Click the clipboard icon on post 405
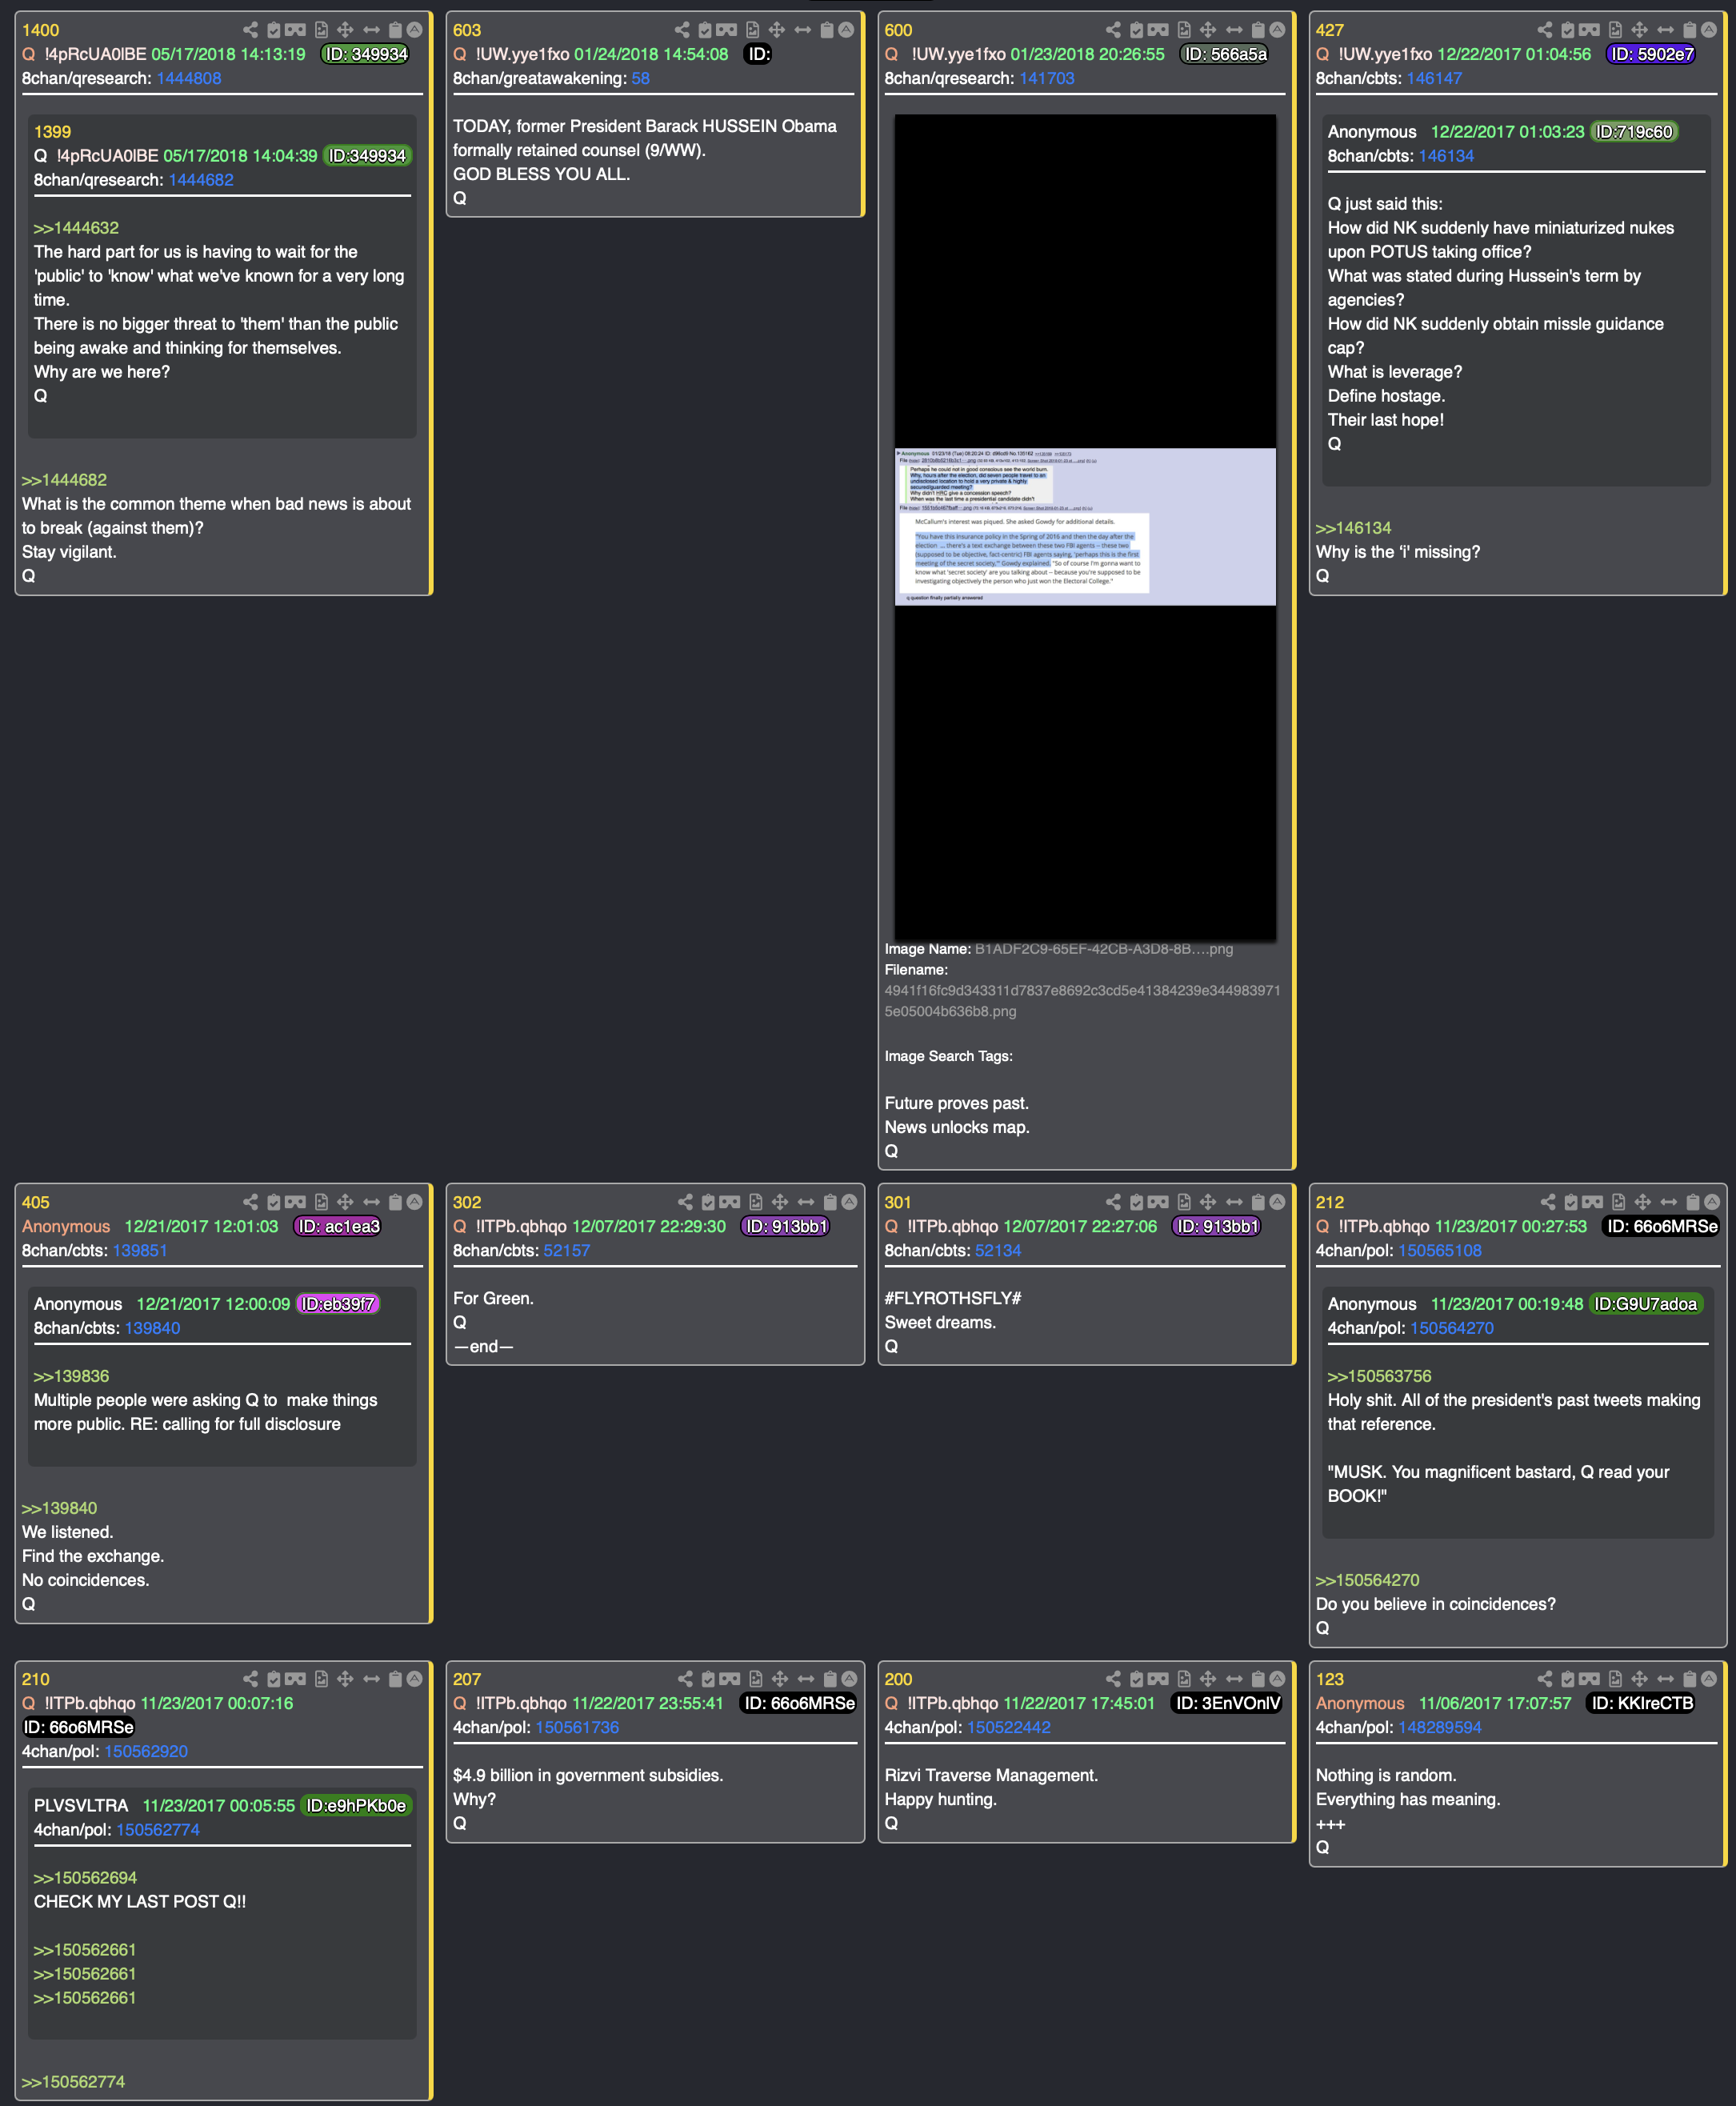1736x2106 pixels. point(395,1202)
